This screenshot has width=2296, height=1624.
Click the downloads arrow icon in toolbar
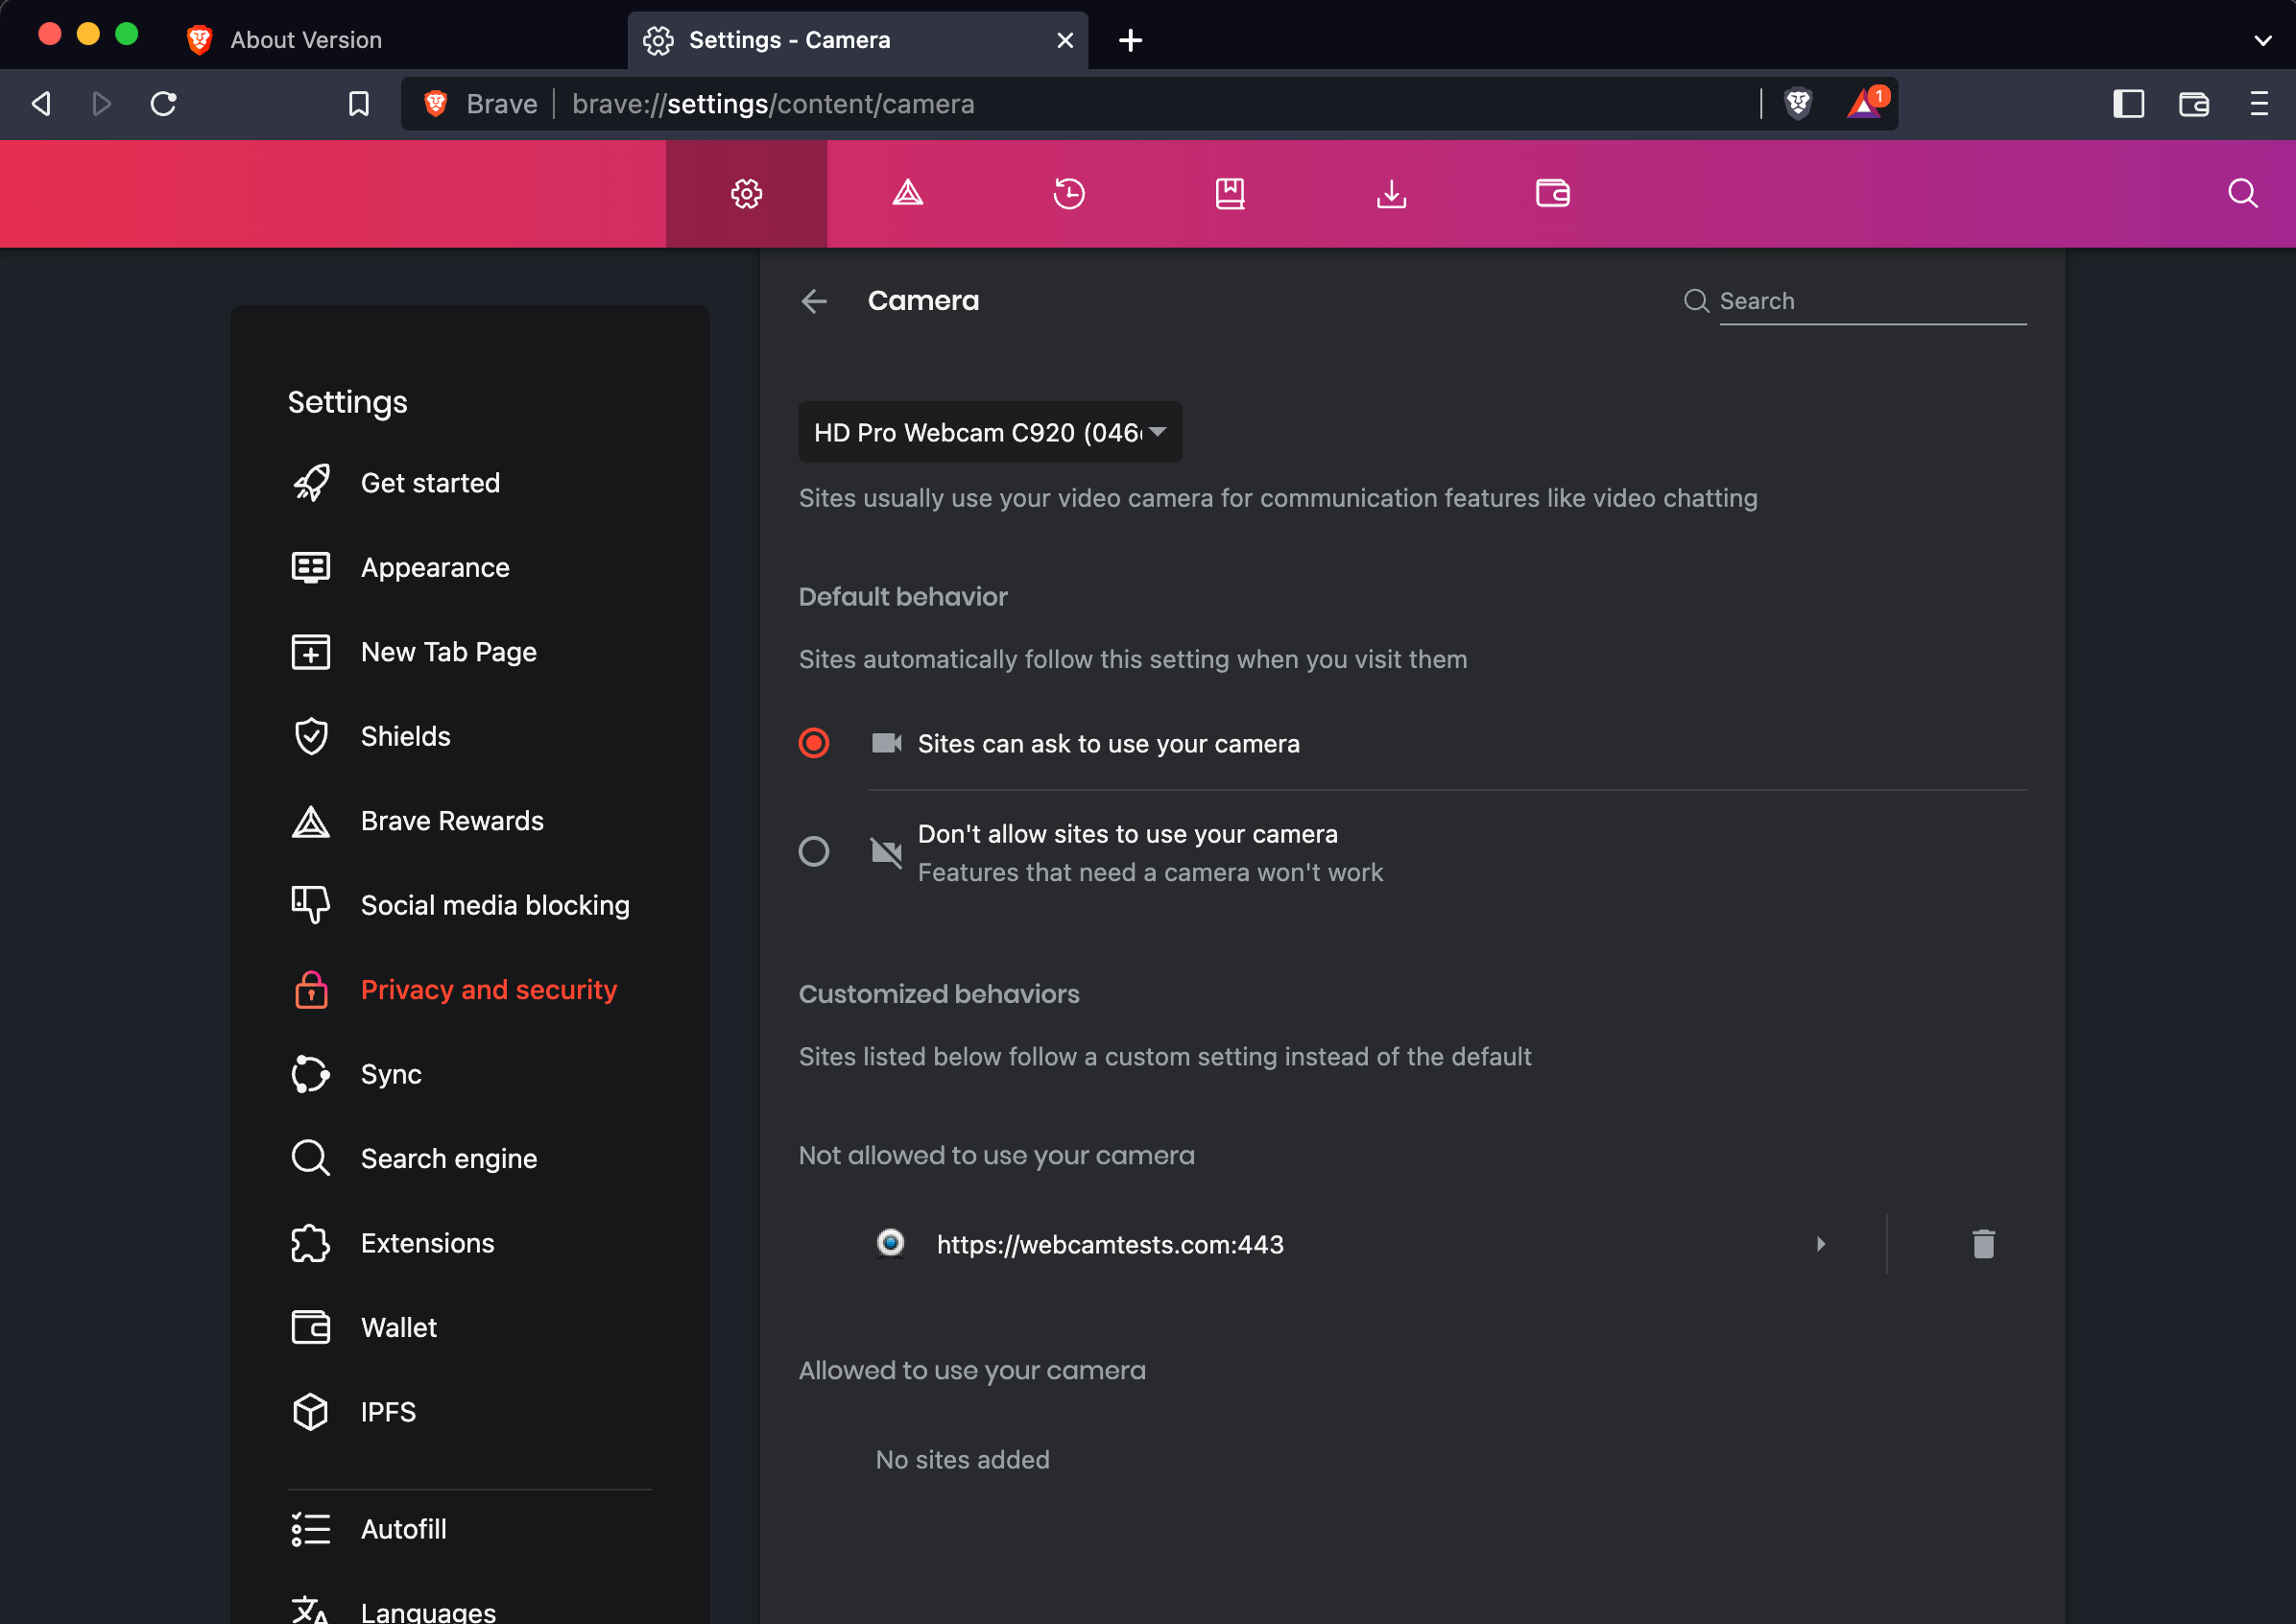pos(1391,193)
